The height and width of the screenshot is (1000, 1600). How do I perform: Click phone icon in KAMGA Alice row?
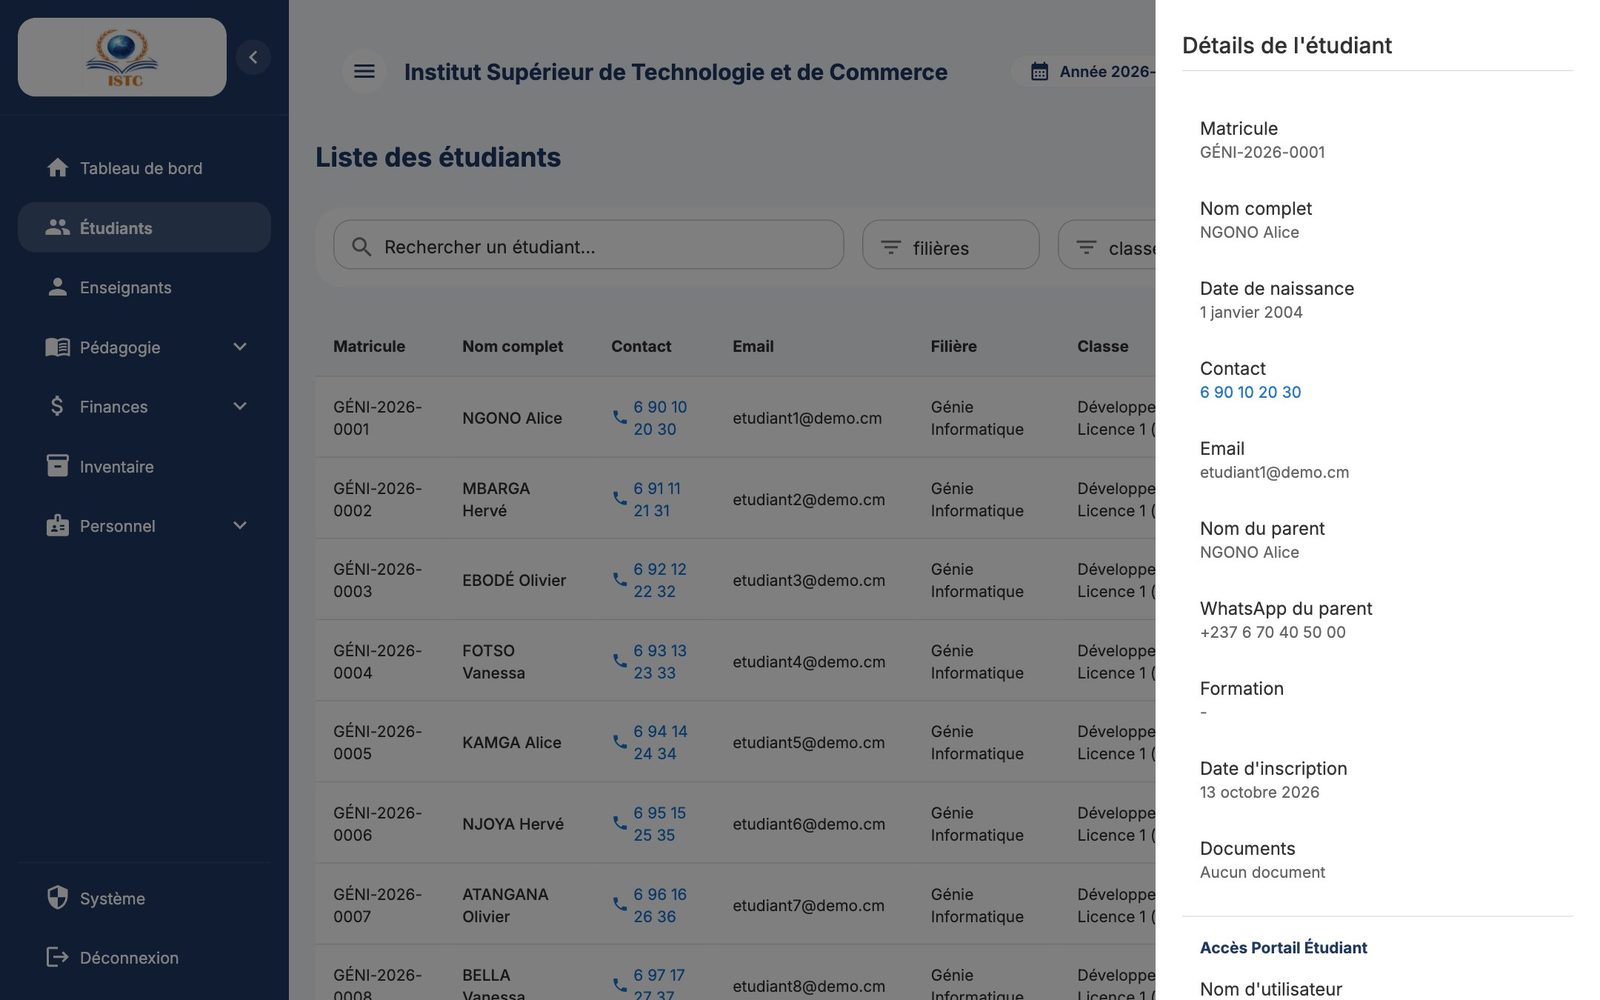coord(620,742)
